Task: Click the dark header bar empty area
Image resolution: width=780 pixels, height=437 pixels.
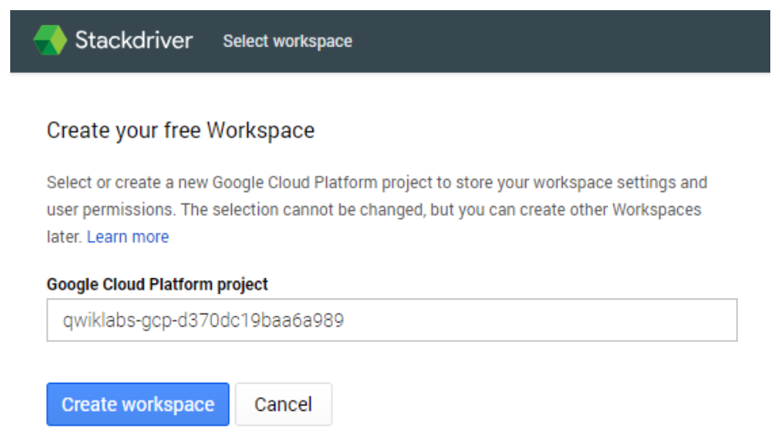Action: pyautogui.click(x=547, y=41)
